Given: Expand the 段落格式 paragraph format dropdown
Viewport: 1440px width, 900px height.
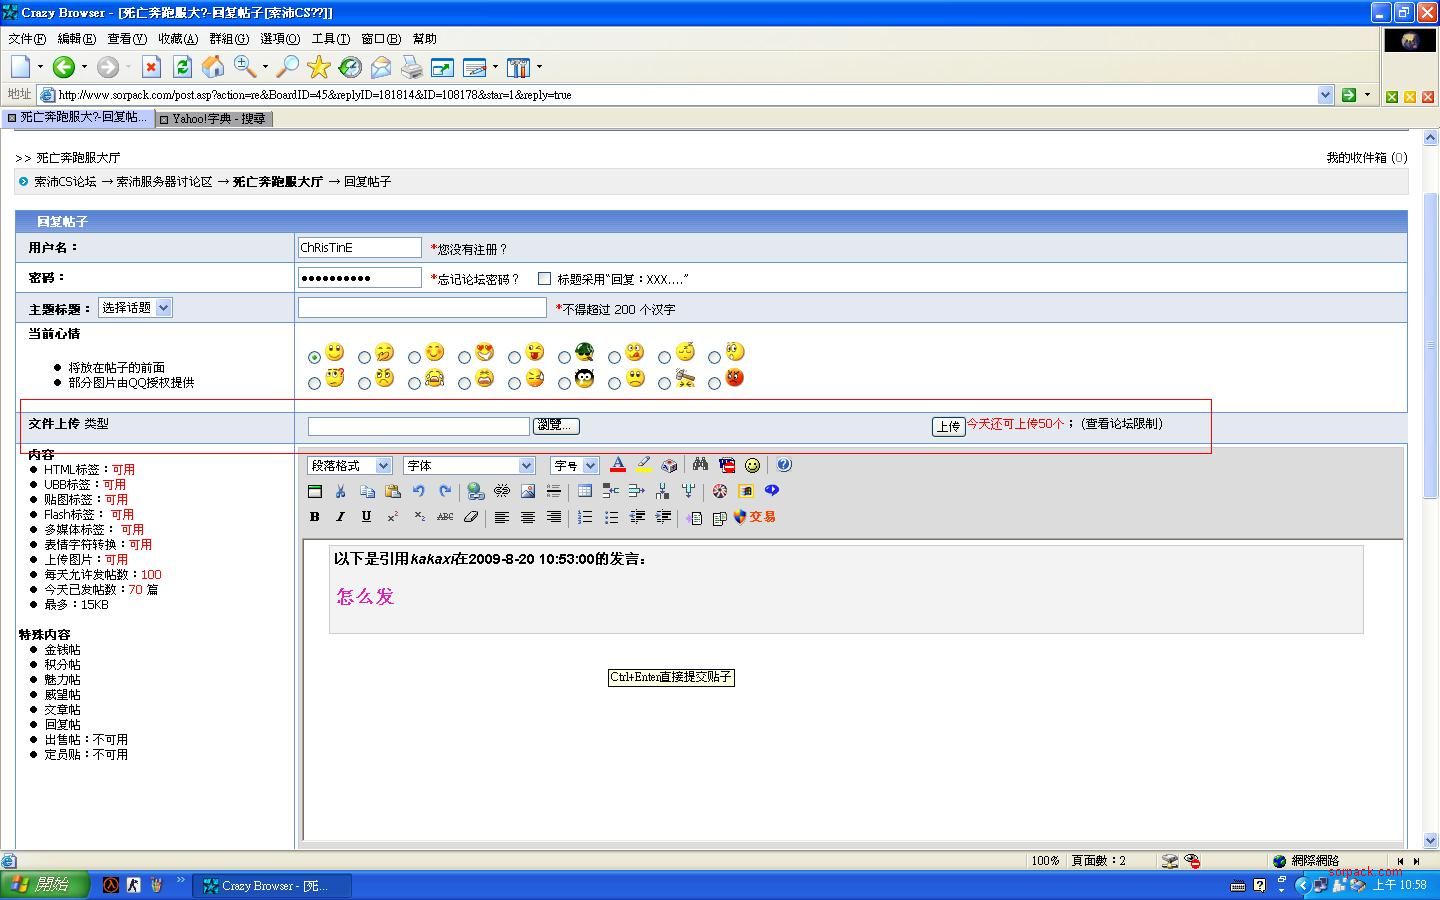Looking at the screenshot, I should tap(349, 466).
